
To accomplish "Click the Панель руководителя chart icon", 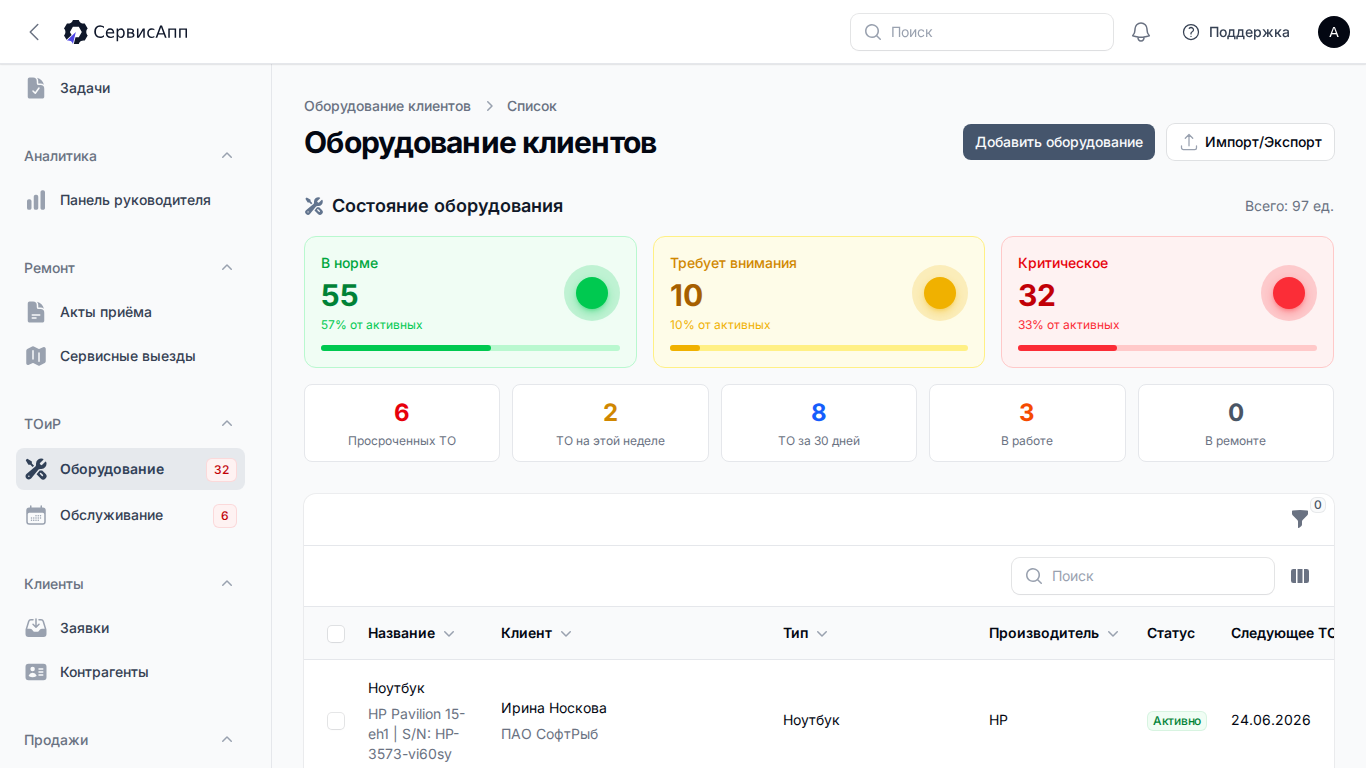I will point(36,200).
